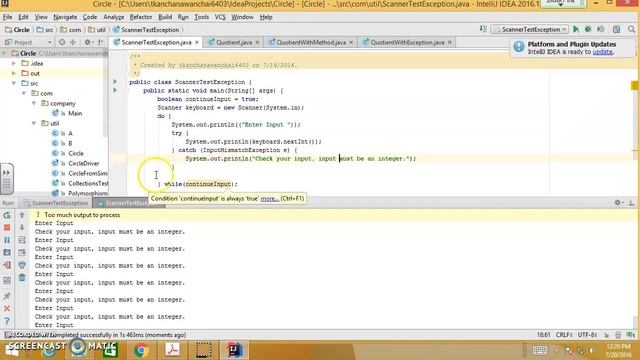The width and height of the screenshot is (640, 360).
Task: Toggle soft-wrap icon in Run panel
Action: (22, 240)
